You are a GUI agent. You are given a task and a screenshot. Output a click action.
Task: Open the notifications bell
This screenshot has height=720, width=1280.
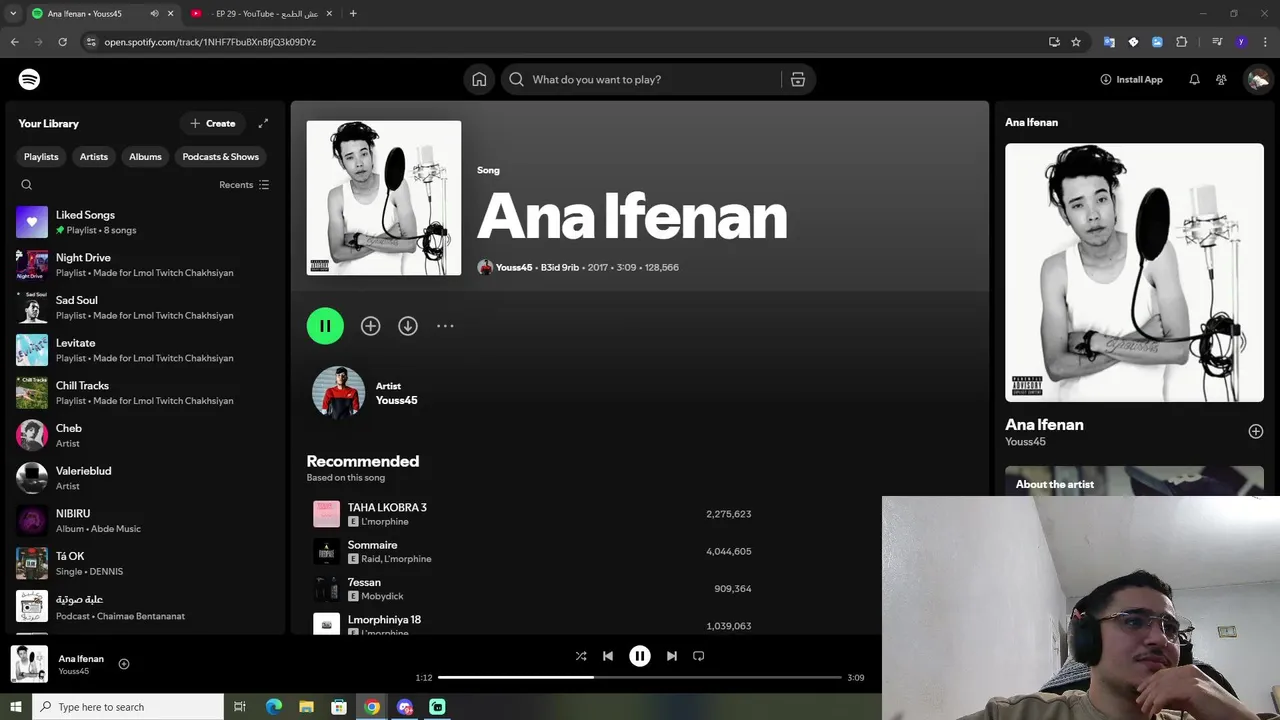[1194, 79]
